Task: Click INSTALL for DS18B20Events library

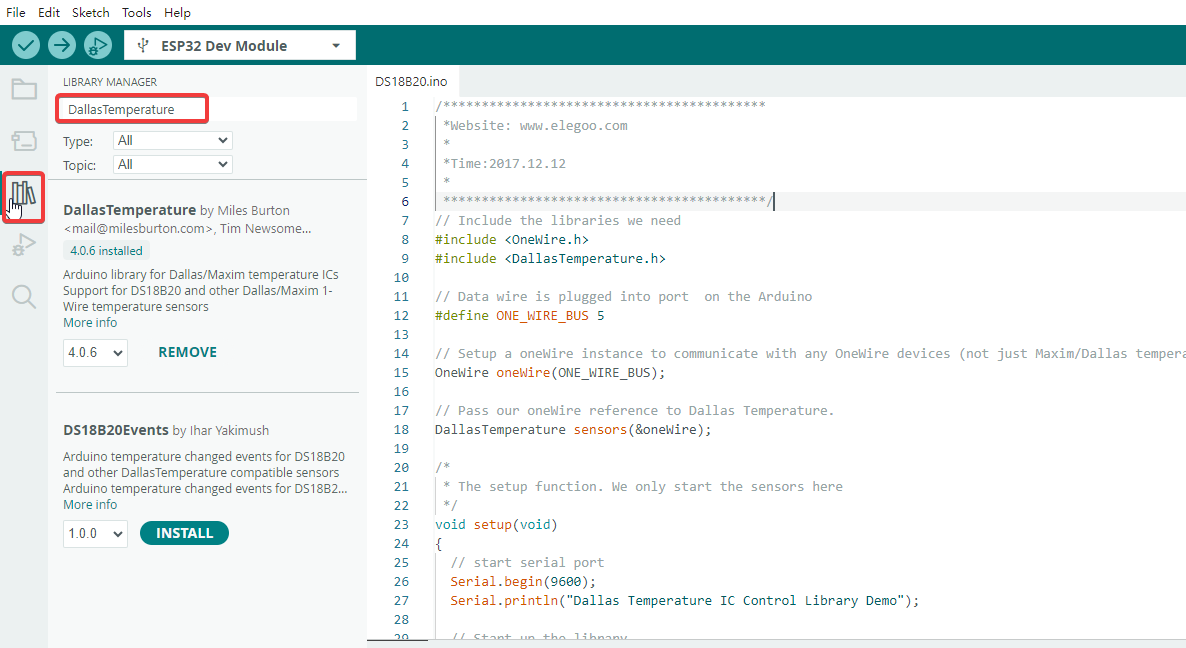Action: pyautogui.click(x=185, y=533)
